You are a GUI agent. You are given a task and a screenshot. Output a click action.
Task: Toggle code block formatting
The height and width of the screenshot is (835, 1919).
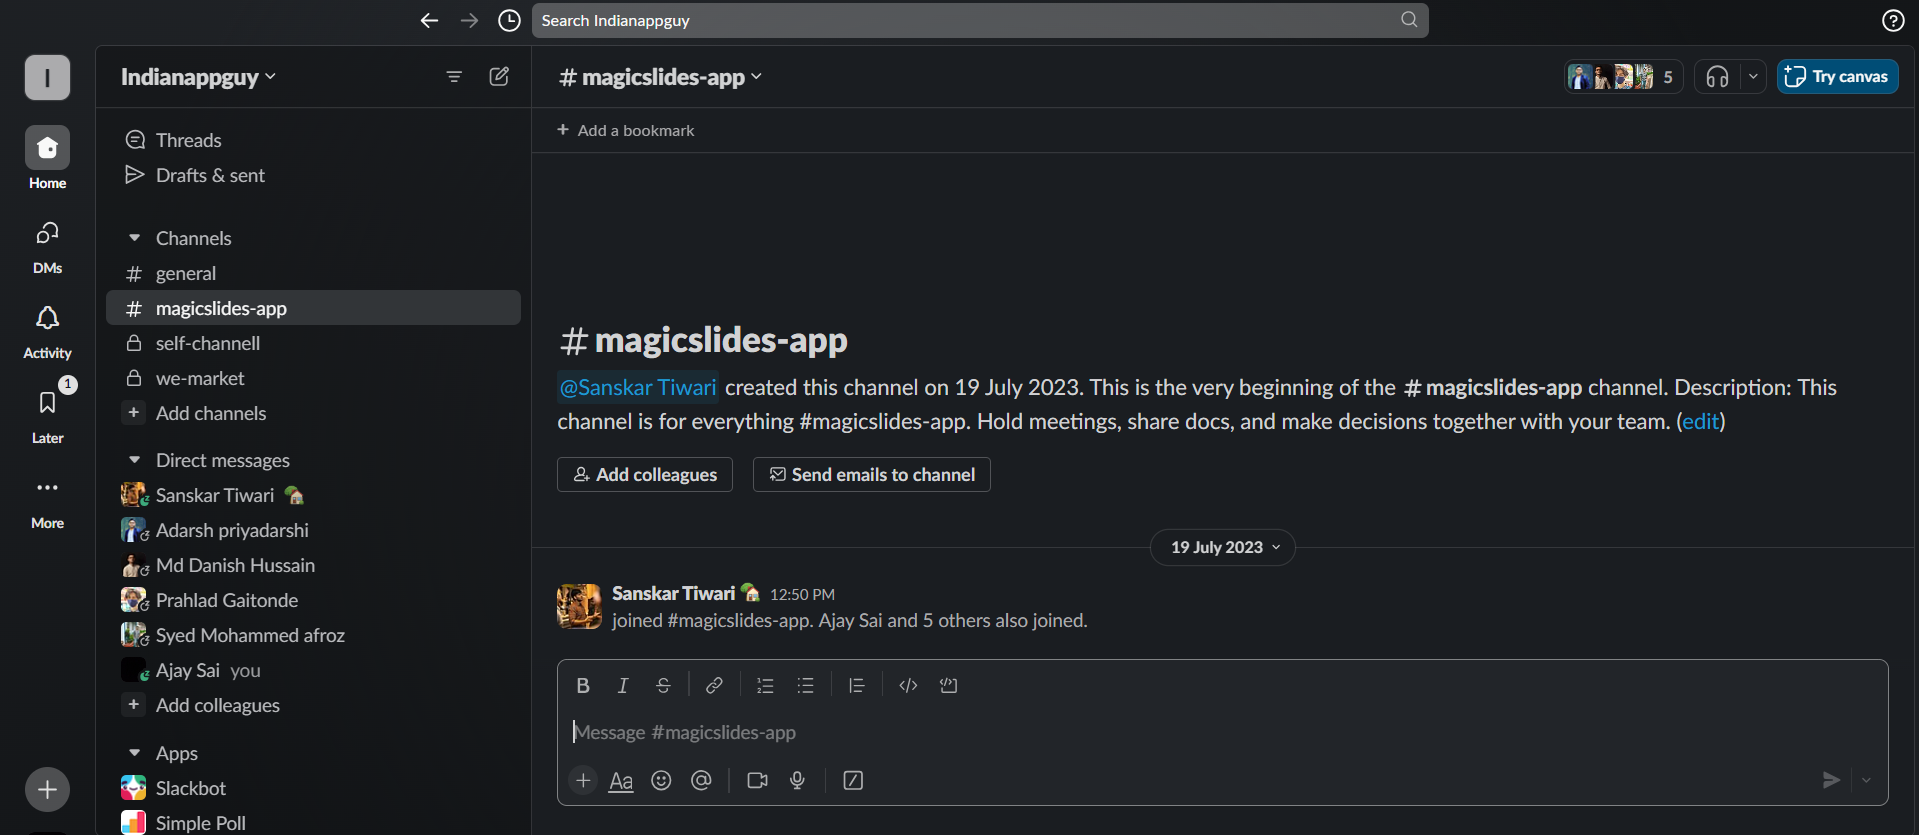(949, 685)
